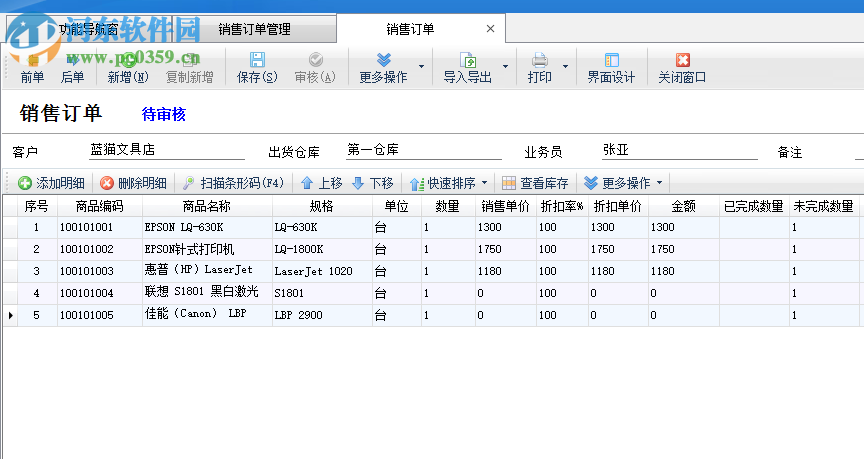Go to next order (后单)
This screenshot has height=459, width=864.
(x=72, y=68)
